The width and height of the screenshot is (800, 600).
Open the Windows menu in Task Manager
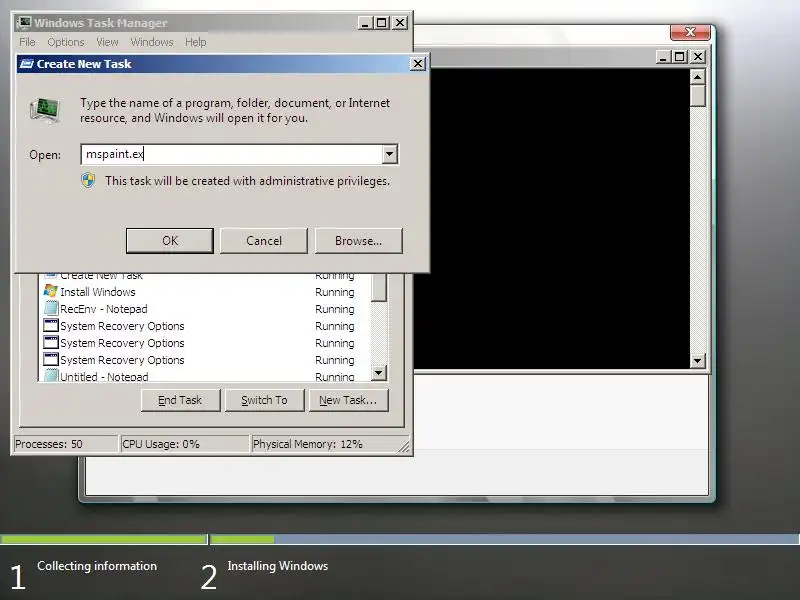(x=152, y=42)
